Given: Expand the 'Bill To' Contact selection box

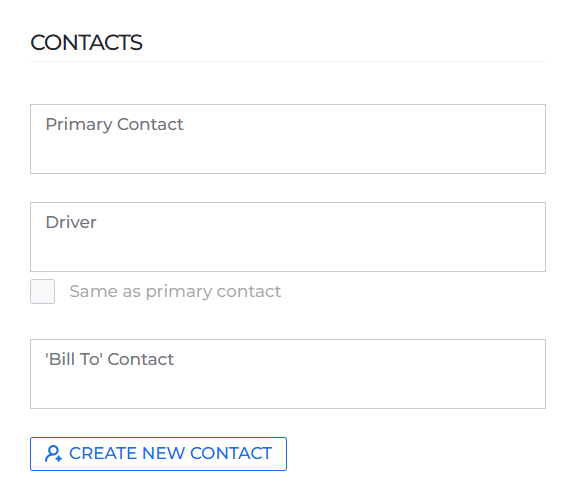Looking at the screenshot, I should [x=288, y=374].
